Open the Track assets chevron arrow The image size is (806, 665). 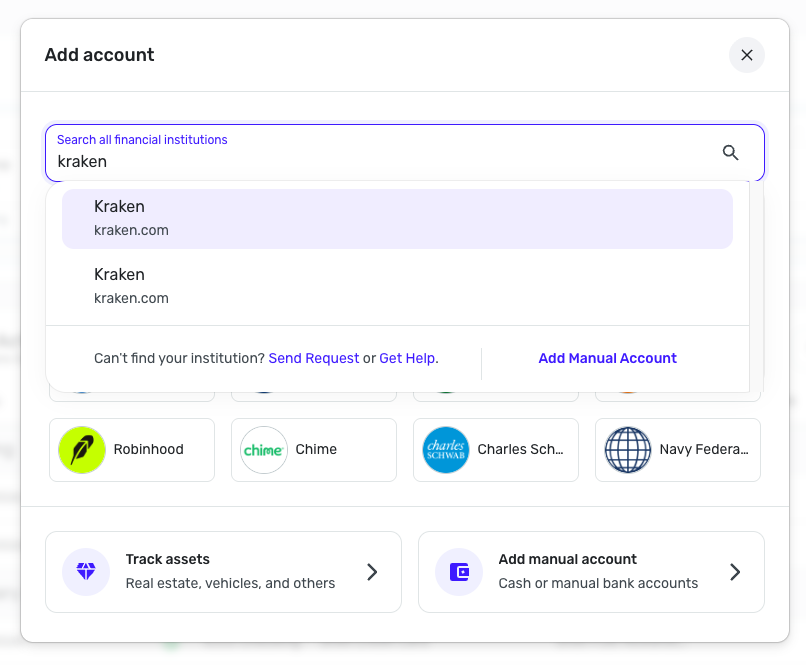(372, 572)
